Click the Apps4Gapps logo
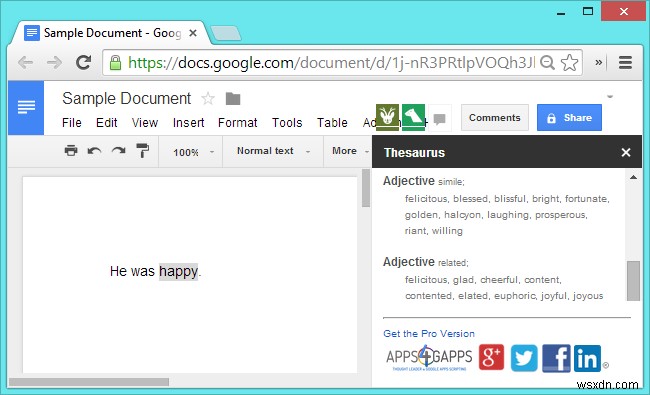 429,358
